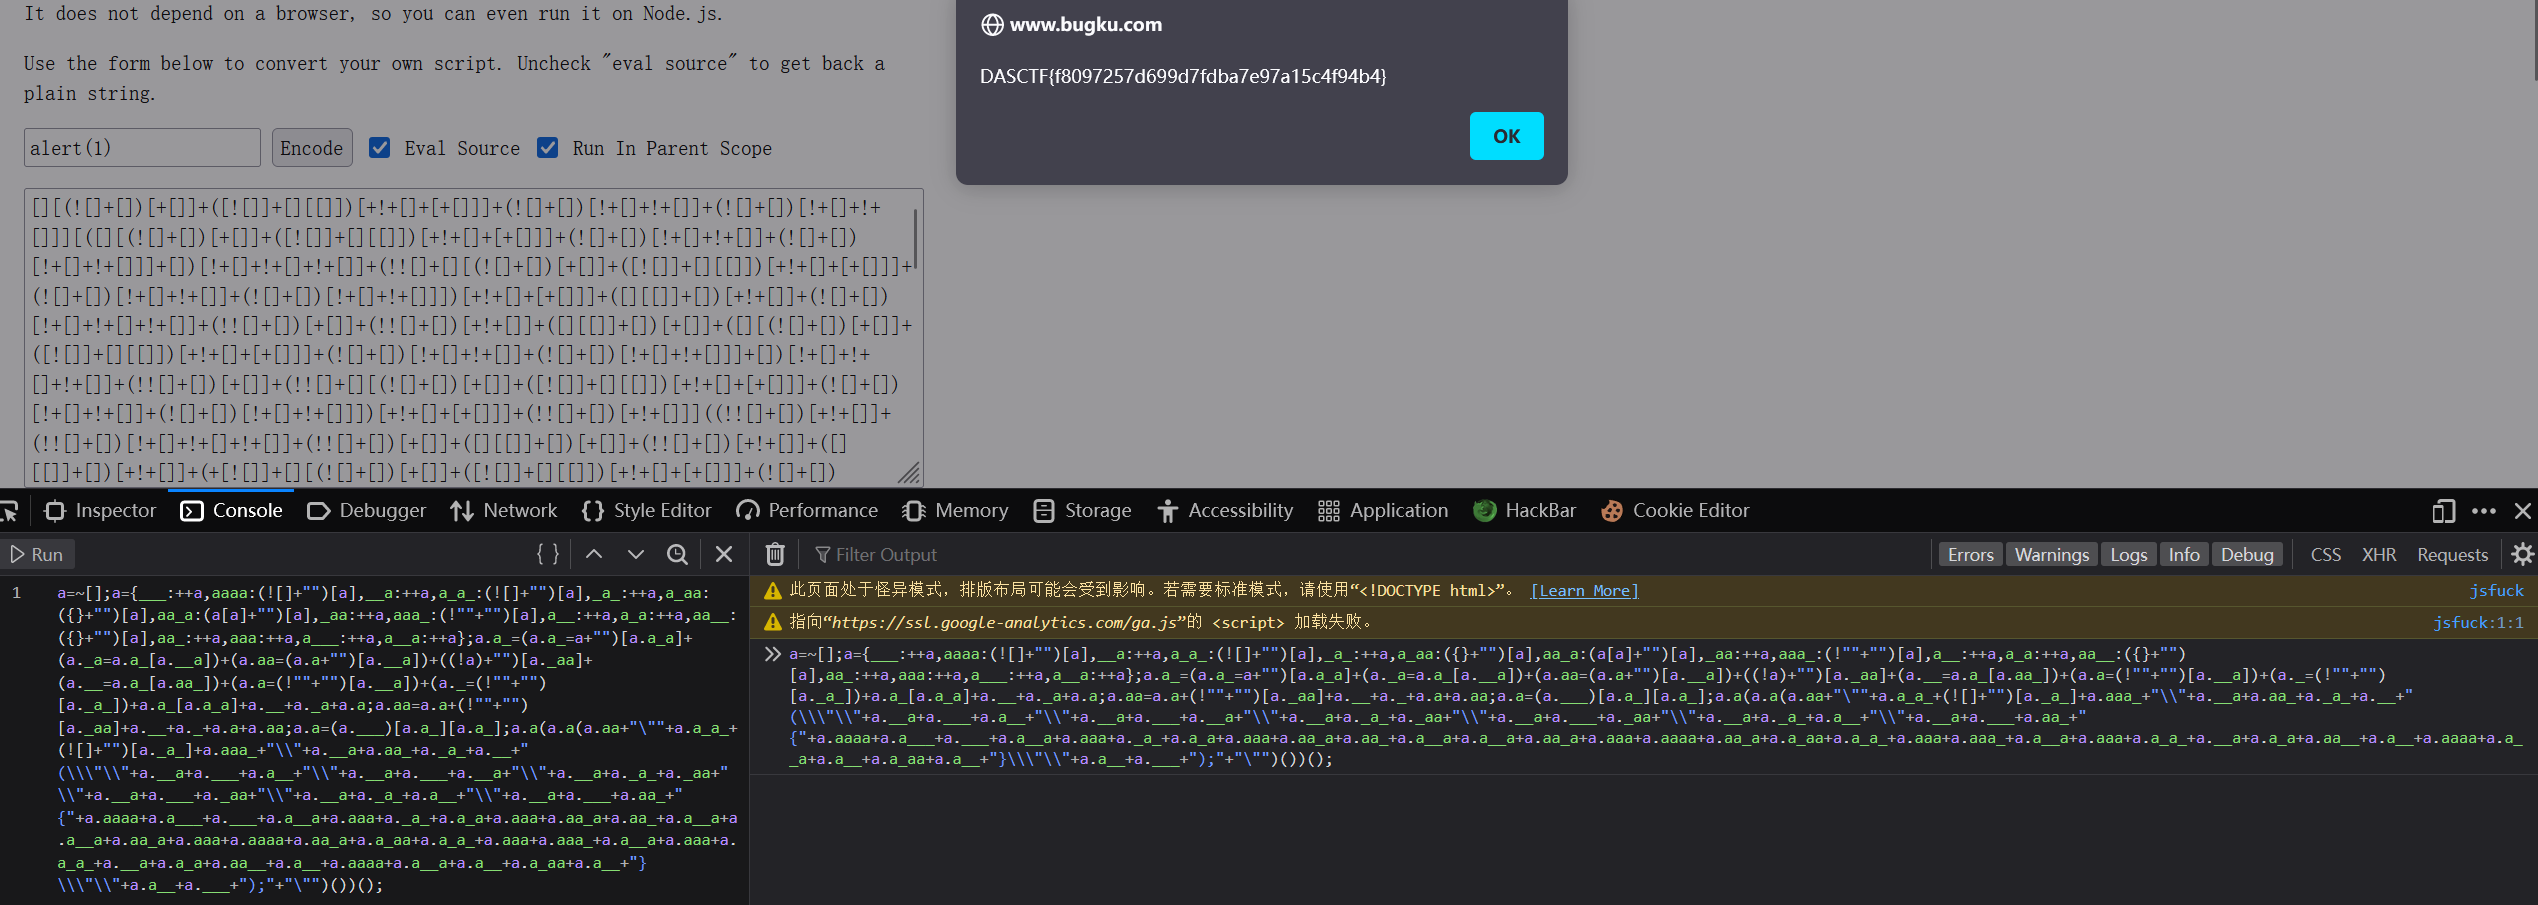
Task: Toggle the Warnings filter
Action: (2051, 554)
